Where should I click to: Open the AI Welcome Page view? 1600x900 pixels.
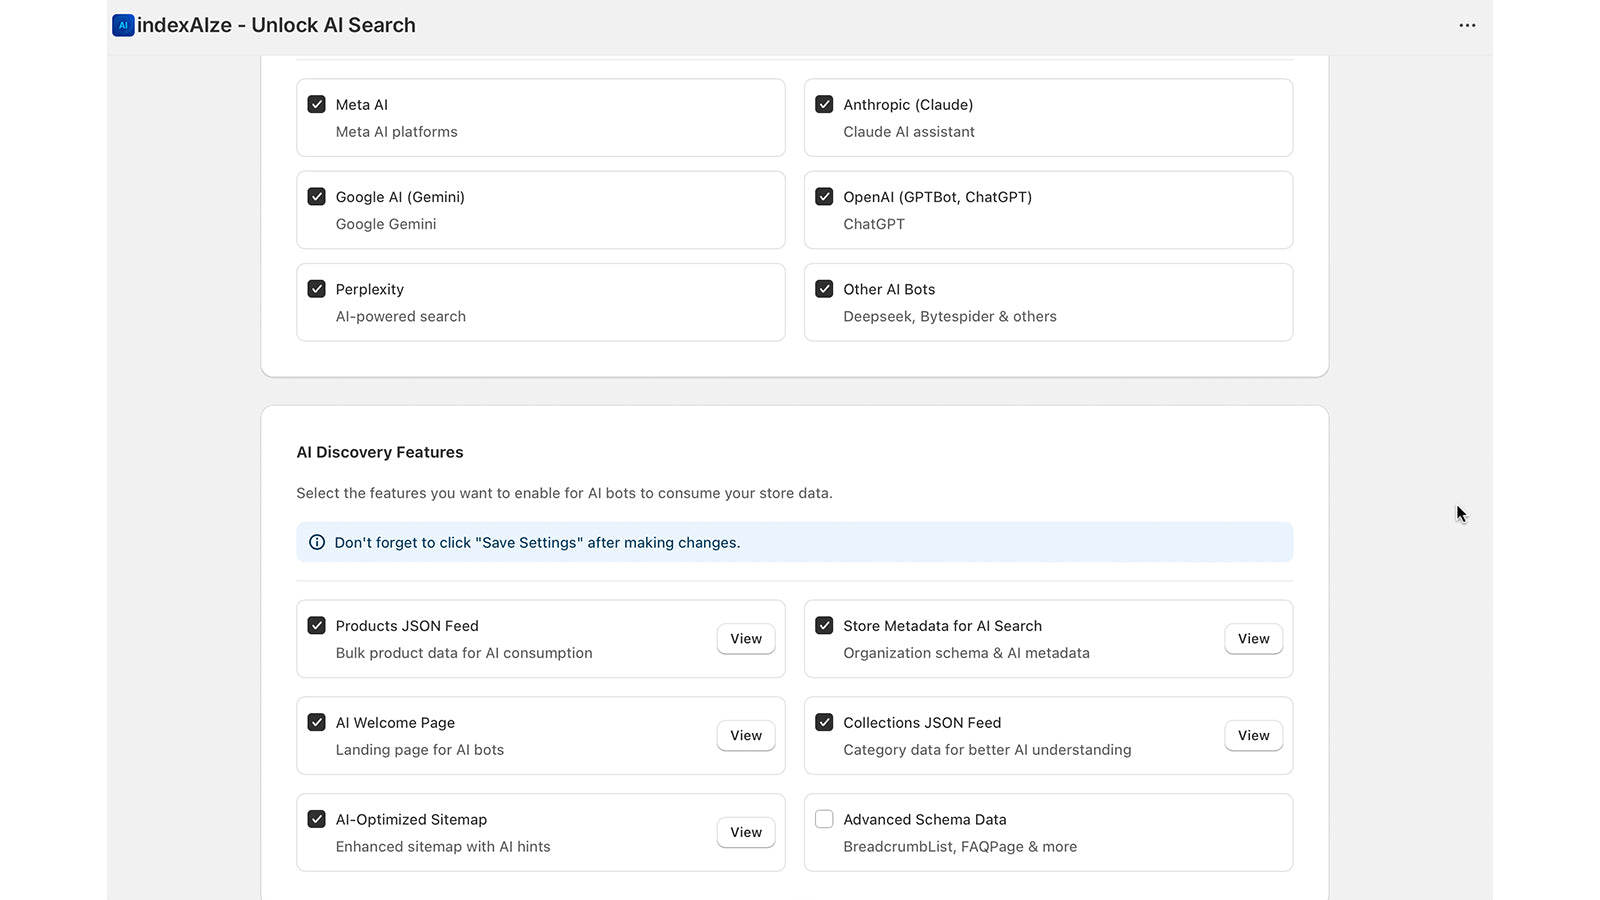[746, 736]
